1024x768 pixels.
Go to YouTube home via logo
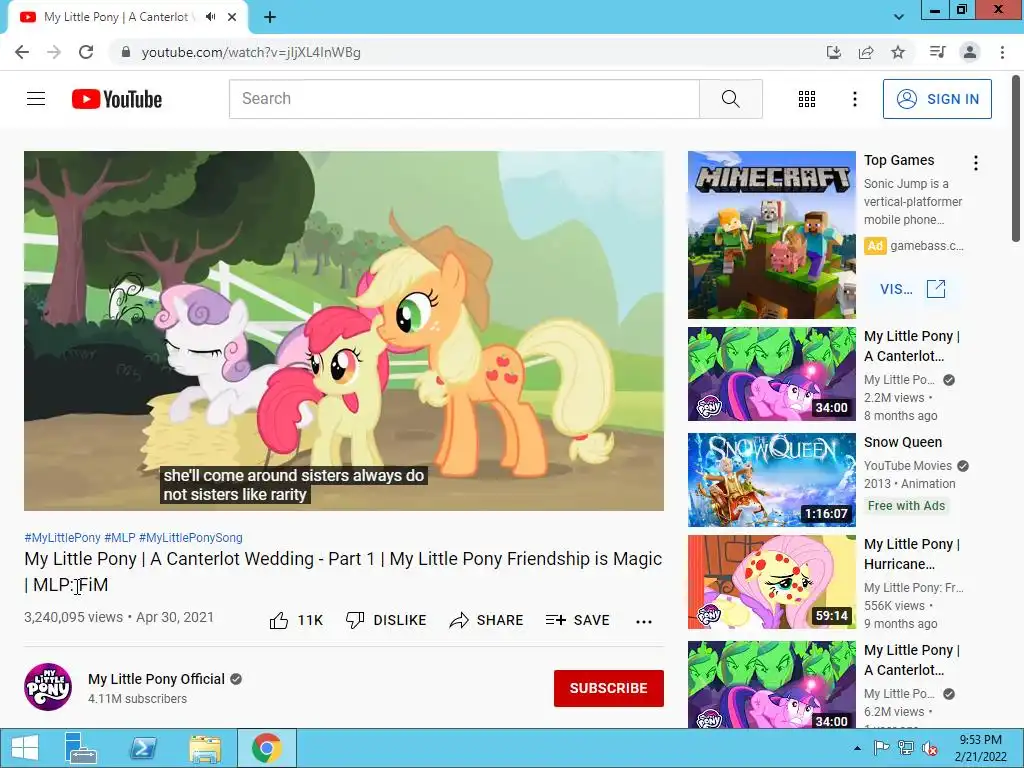tap(117, 99)
